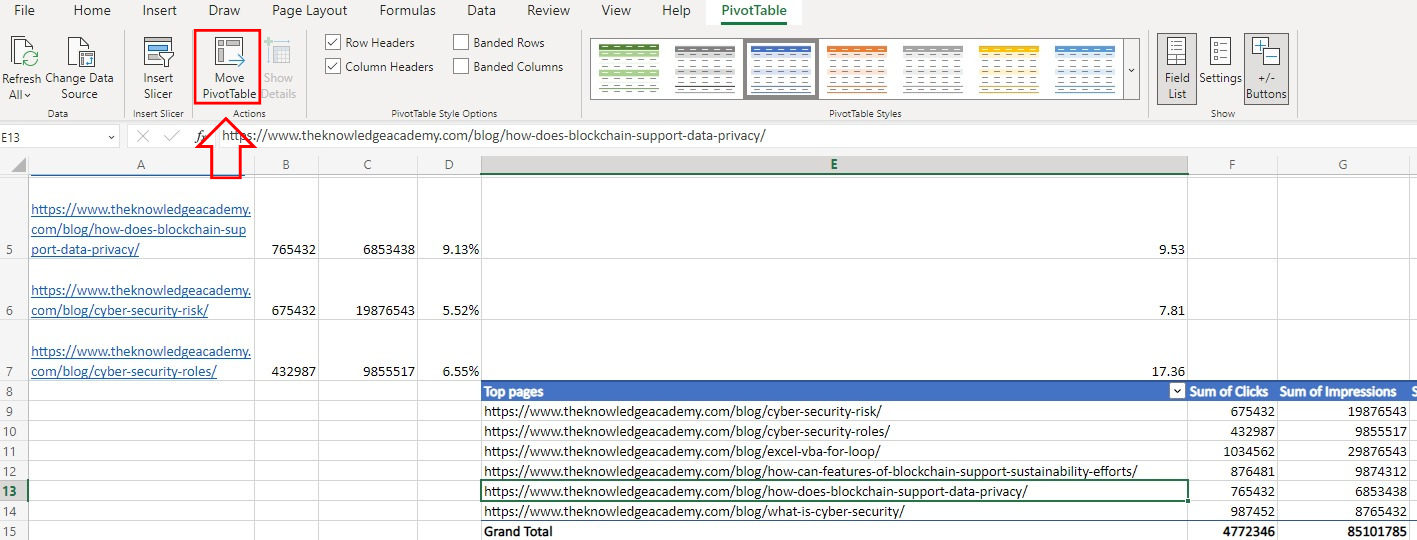Apply the selected blue PivotTable style

(x=781, y=70)
